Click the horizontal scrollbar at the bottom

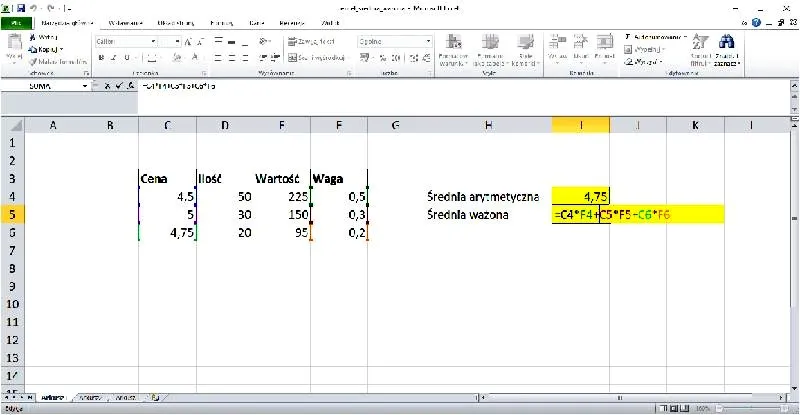pyautogui.click(x=633, y=397)
